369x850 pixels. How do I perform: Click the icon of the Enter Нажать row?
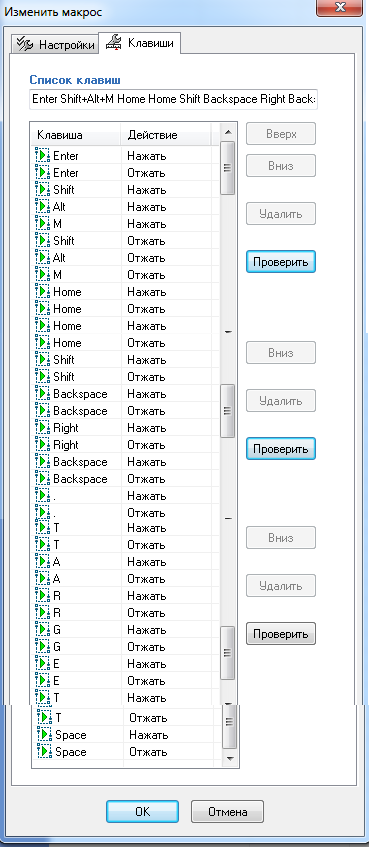pyautogui.click(x=42, y=156)
